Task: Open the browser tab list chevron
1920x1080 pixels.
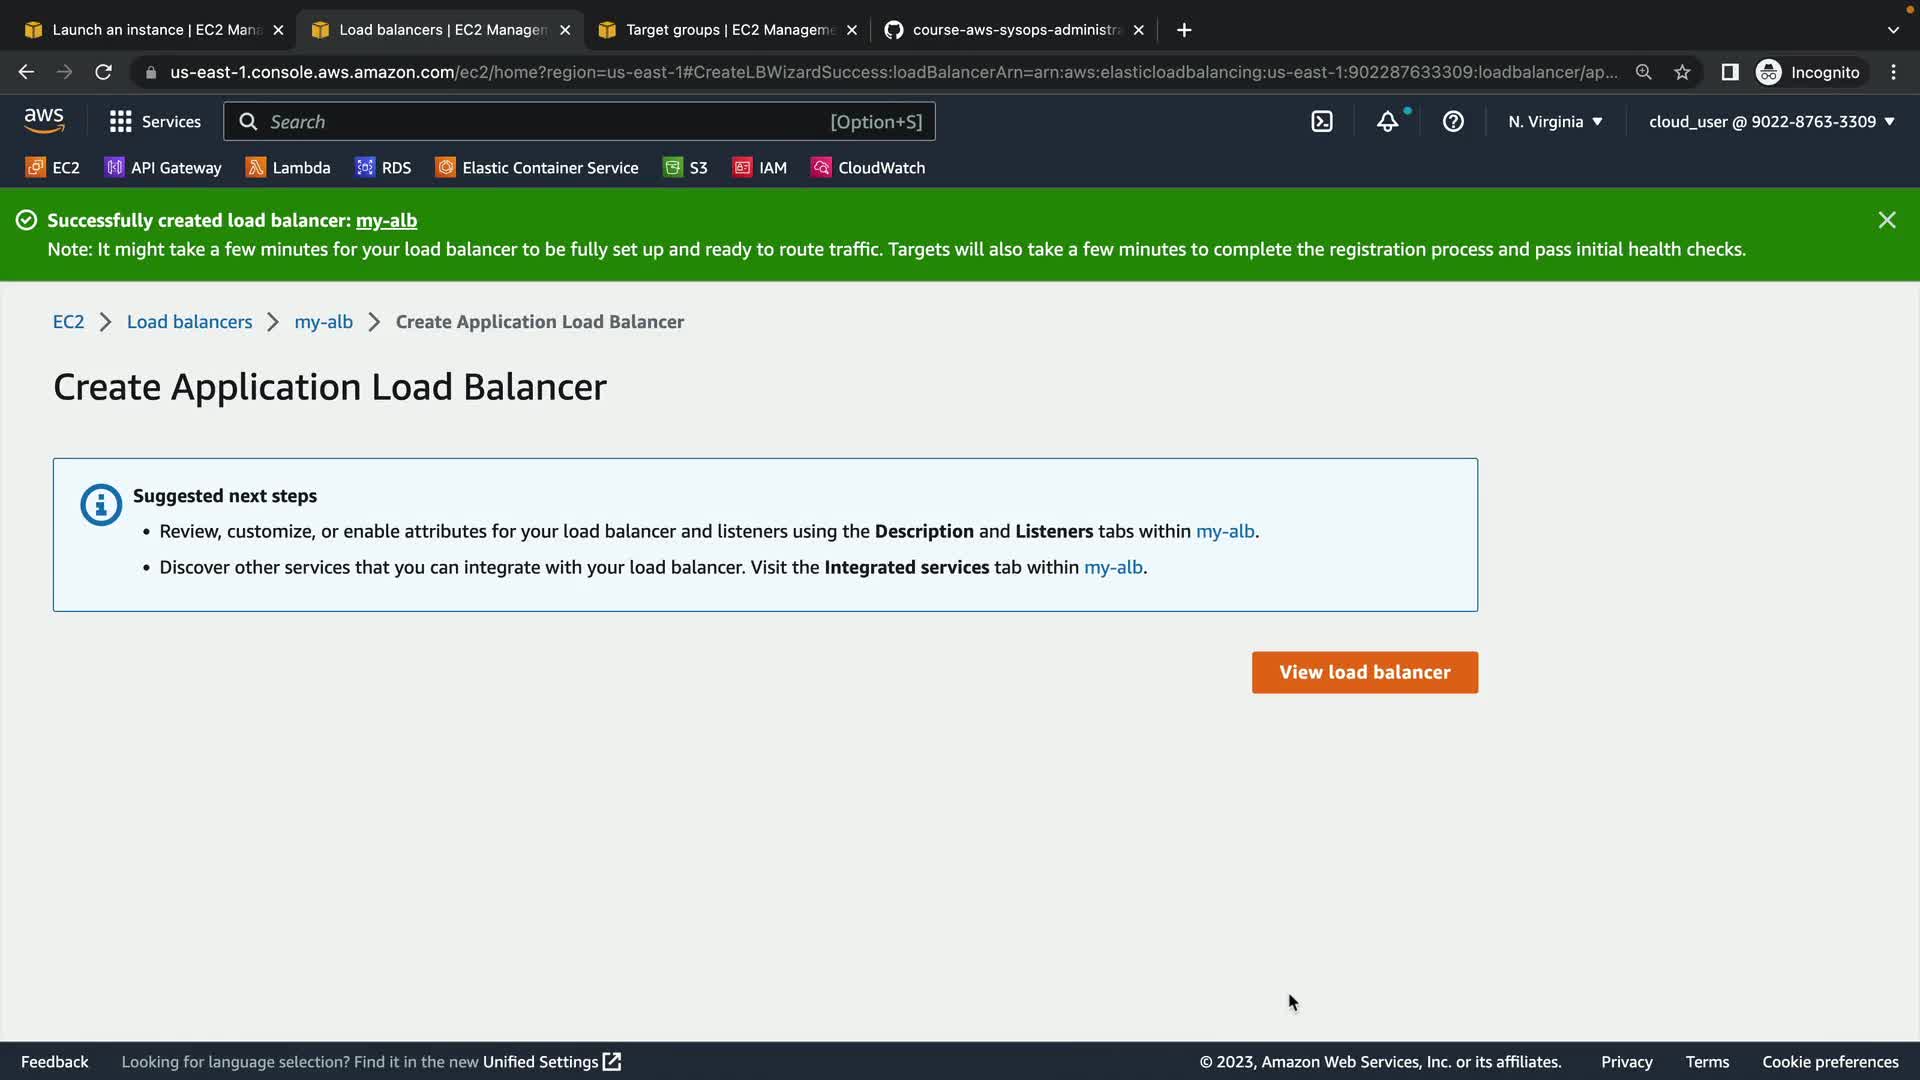Action: click(x=1893, y=30)
